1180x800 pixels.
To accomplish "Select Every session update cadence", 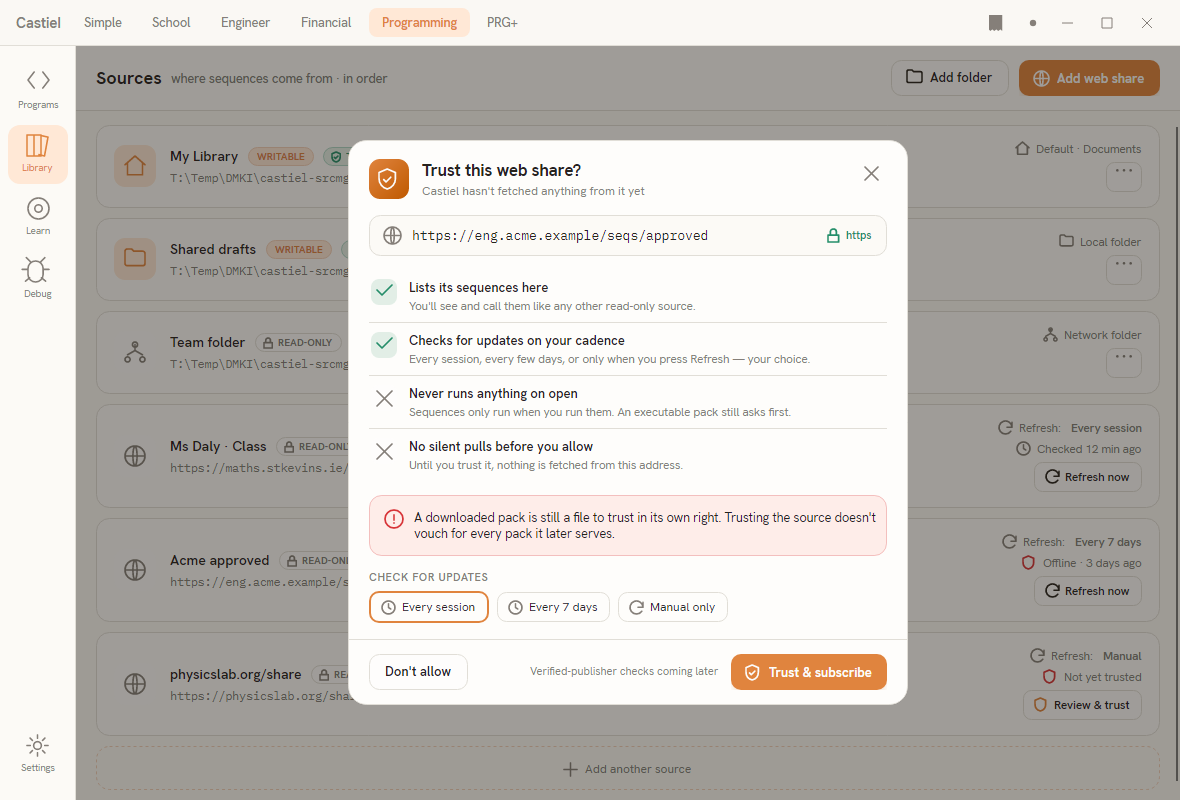I will click(428, 607).
